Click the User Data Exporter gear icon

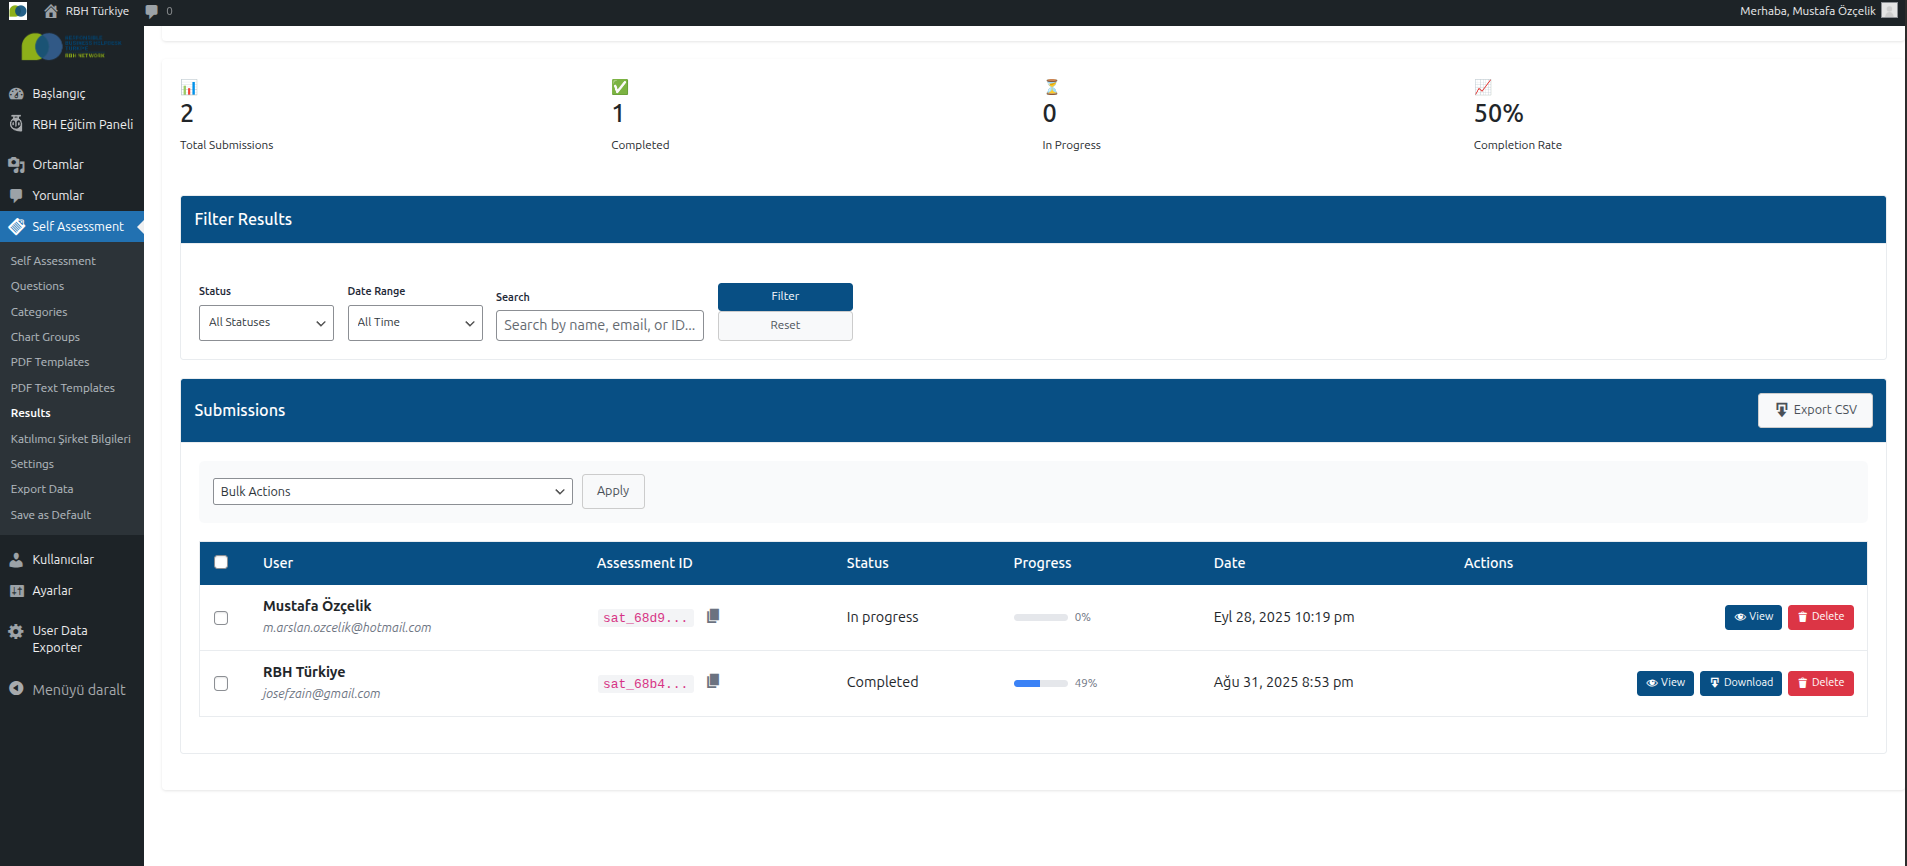click(16, 631)
